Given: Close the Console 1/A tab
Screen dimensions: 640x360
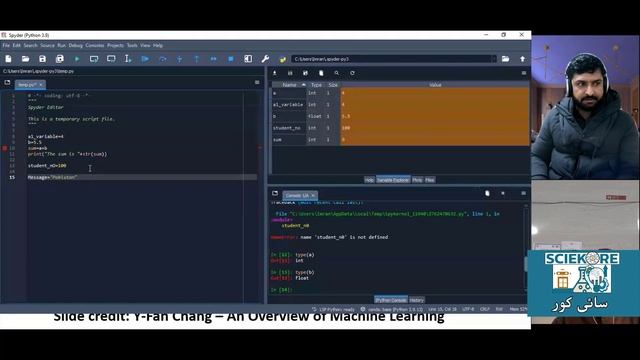Looking at the screenshot, I should tap(313, 196).
